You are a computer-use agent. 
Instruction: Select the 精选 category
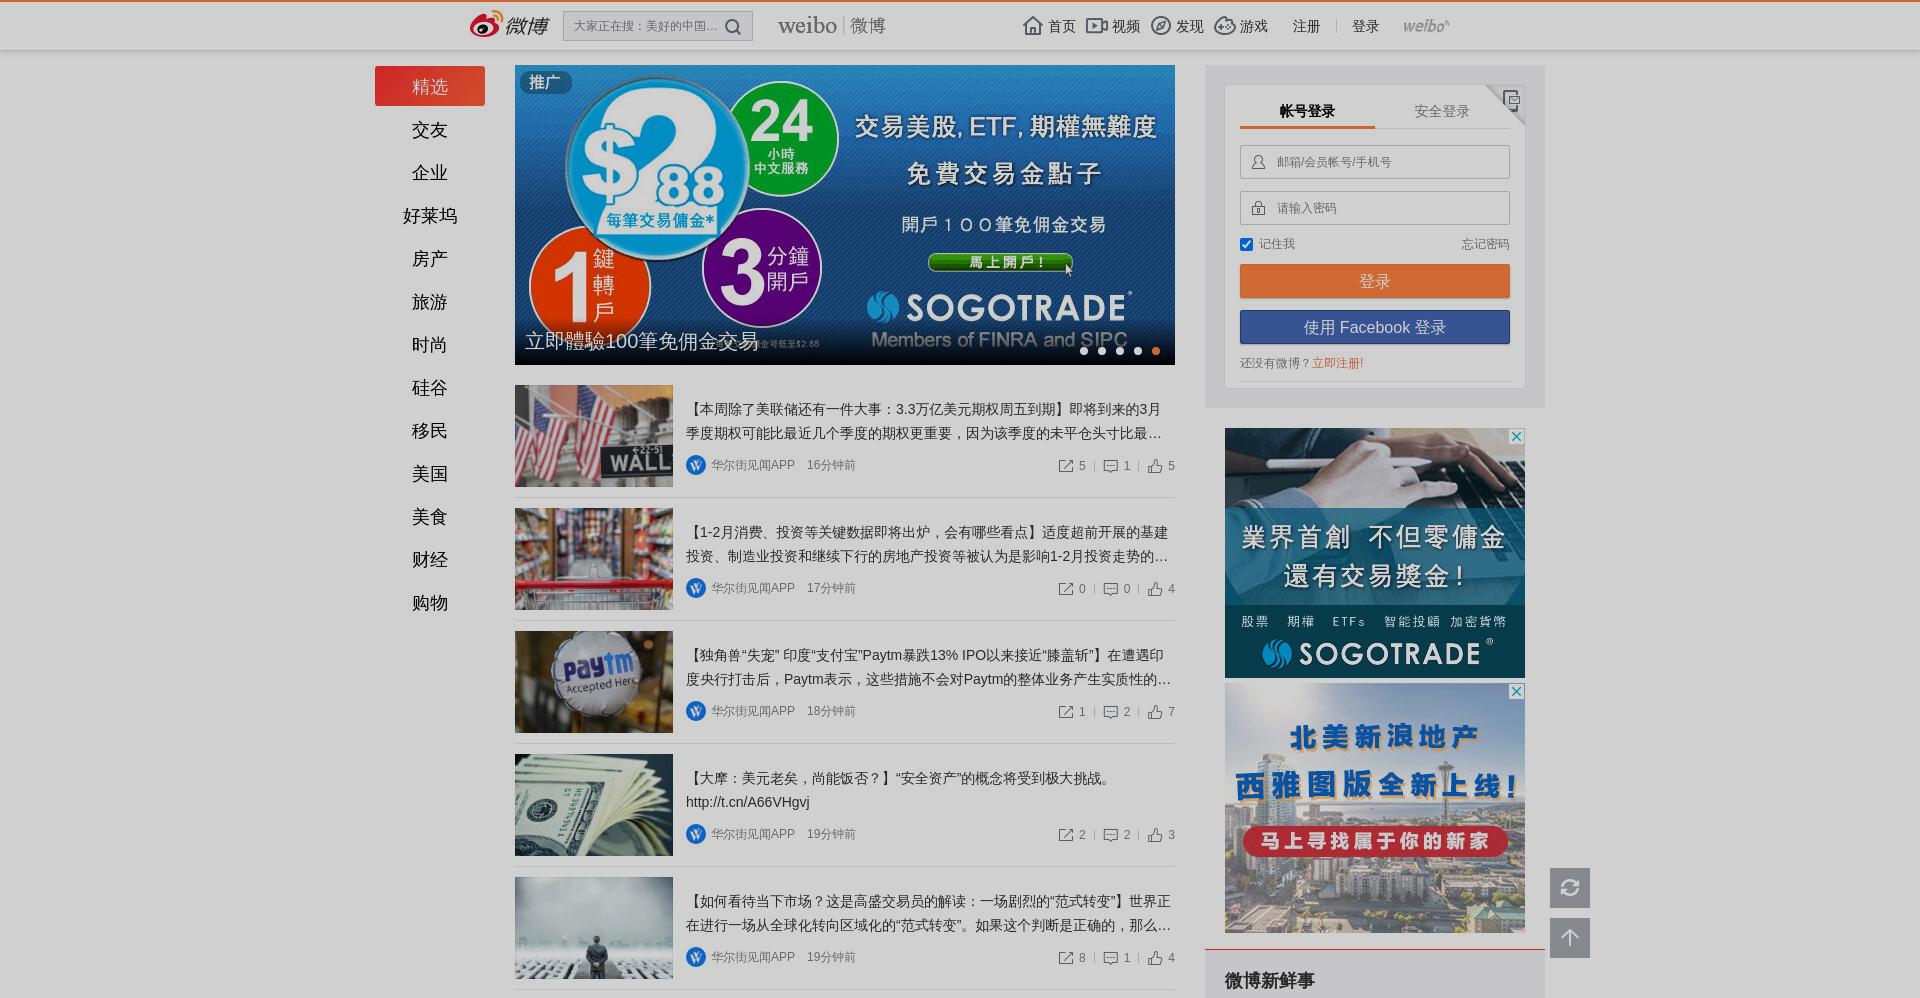click(430, 86)
